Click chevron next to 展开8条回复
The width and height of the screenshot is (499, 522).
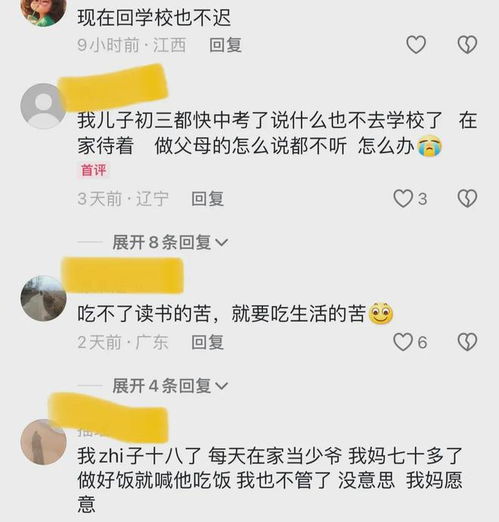222,242
